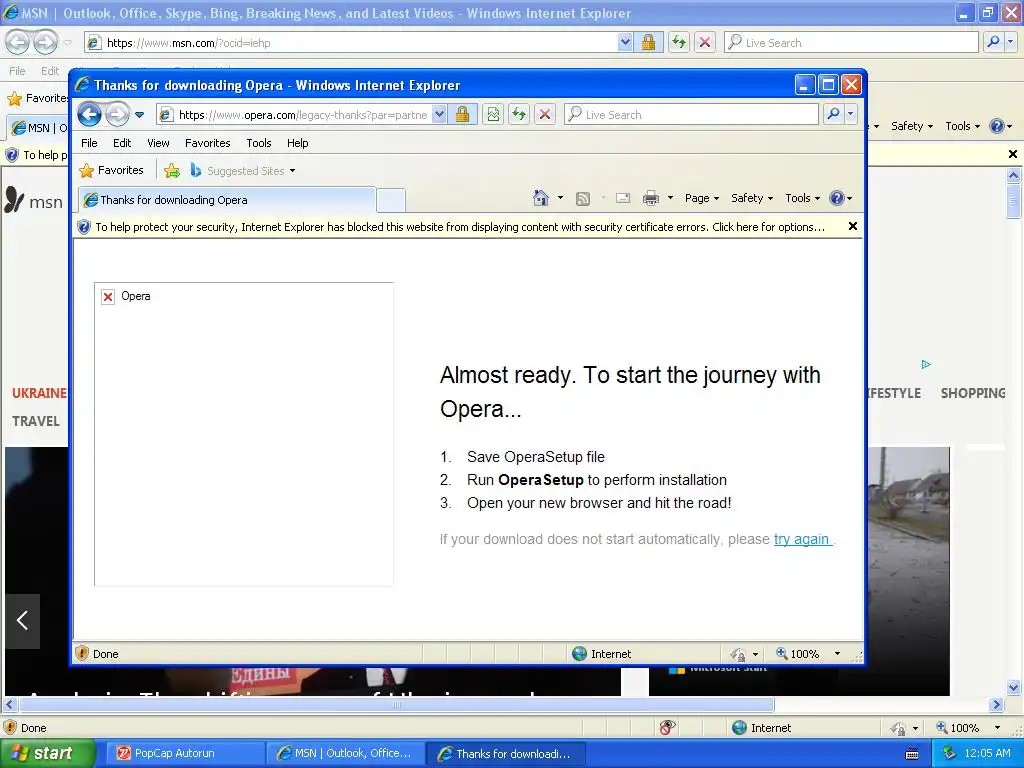The width and height of the screenshot is (1024, 768).
Task: Click the refresh icon in MSN window
Action: tap(679, 42)
